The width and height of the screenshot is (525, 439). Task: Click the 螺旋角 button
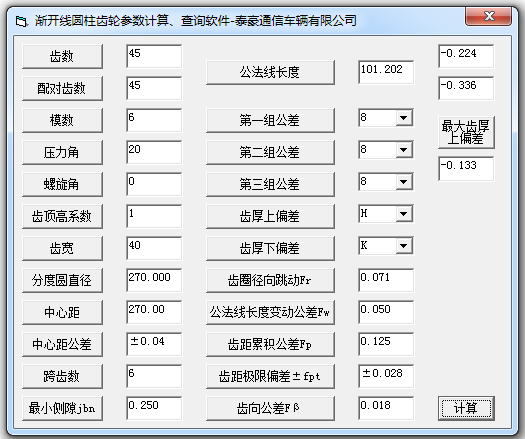tap(62, 185)
